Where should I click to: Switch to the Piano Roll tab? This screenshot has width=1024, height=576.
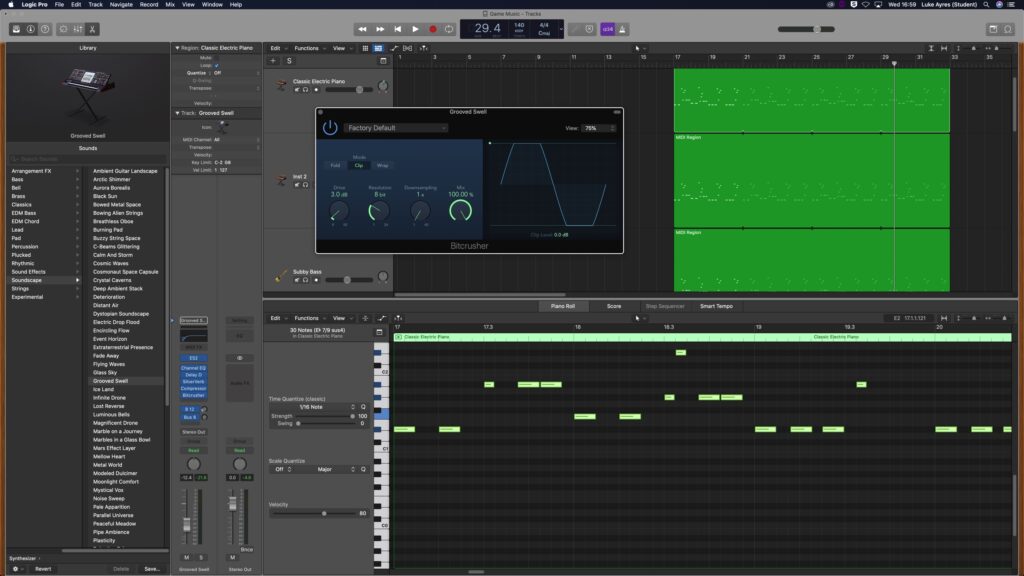coord(562,306)
